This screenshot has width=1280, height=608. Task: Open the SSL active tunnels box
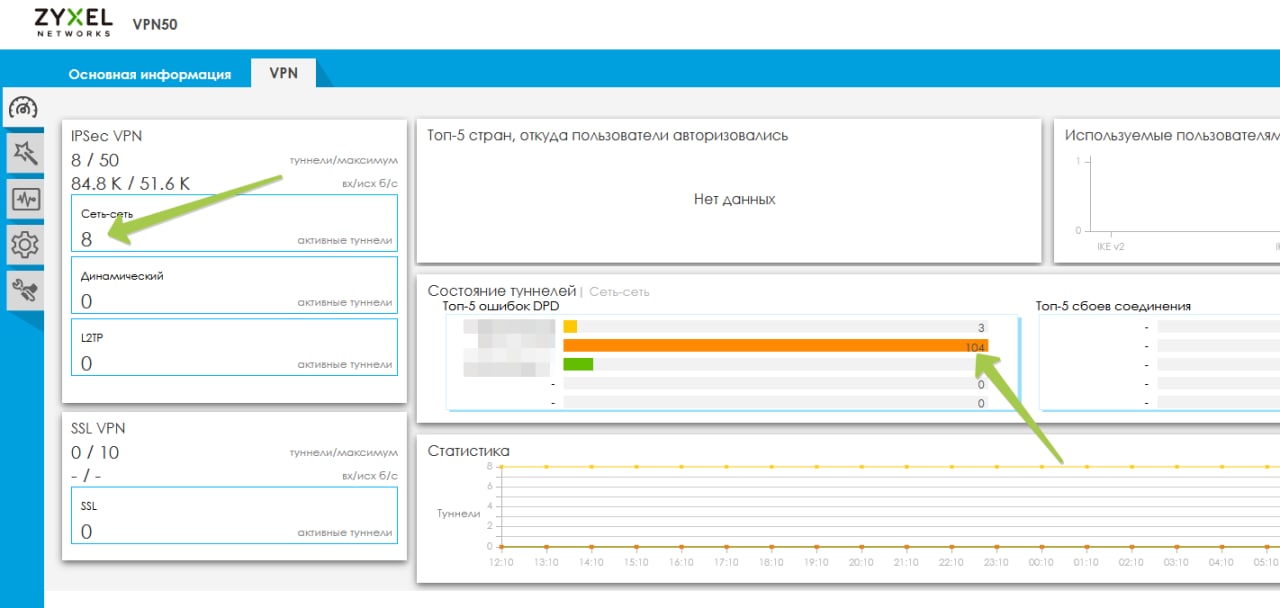234,515
